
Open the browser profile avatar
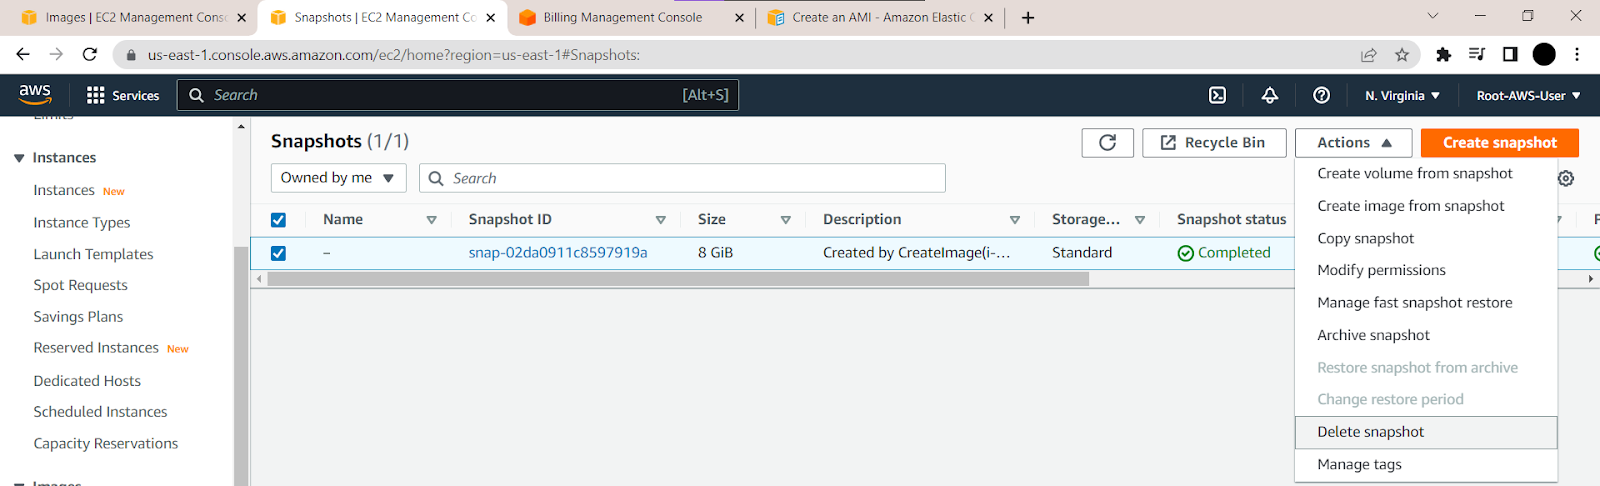point(1544,55)
